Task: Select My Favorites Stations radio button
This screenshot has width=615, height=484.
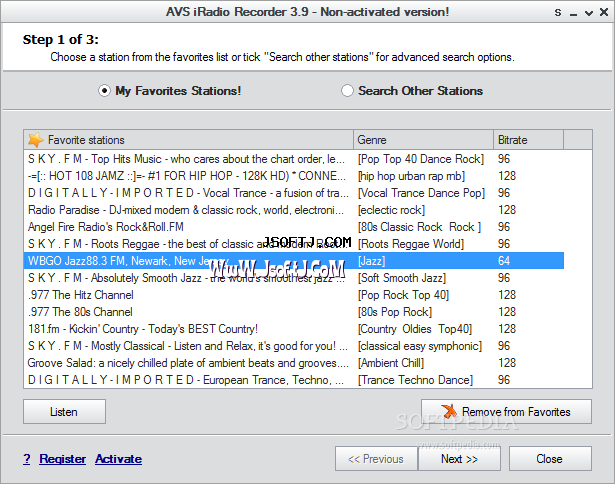Action: 104,91
